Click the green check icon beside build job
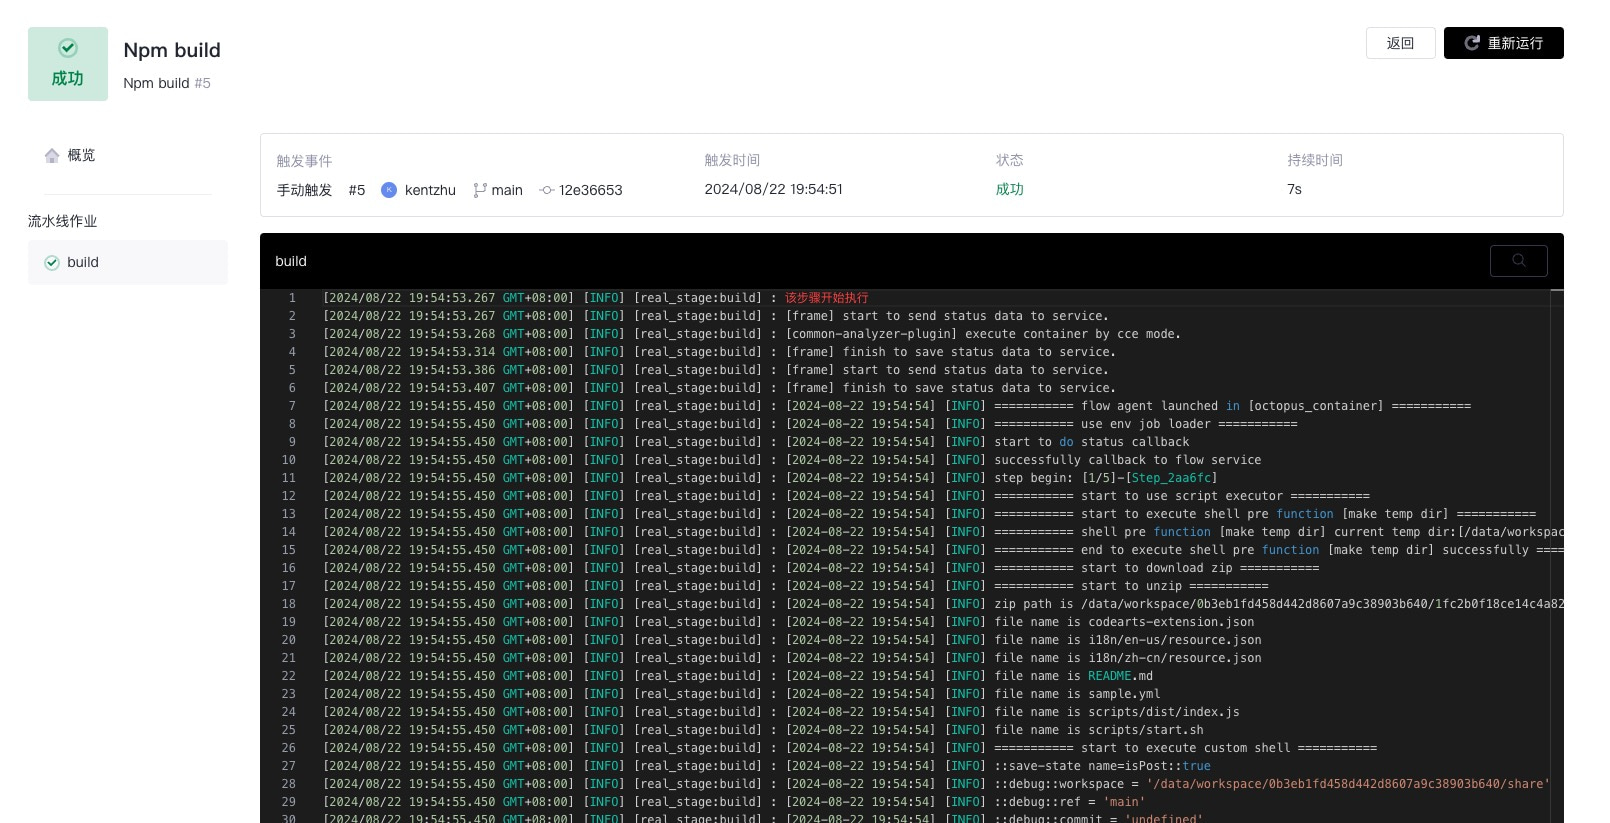1610x823 pixels. coord(52,263)
